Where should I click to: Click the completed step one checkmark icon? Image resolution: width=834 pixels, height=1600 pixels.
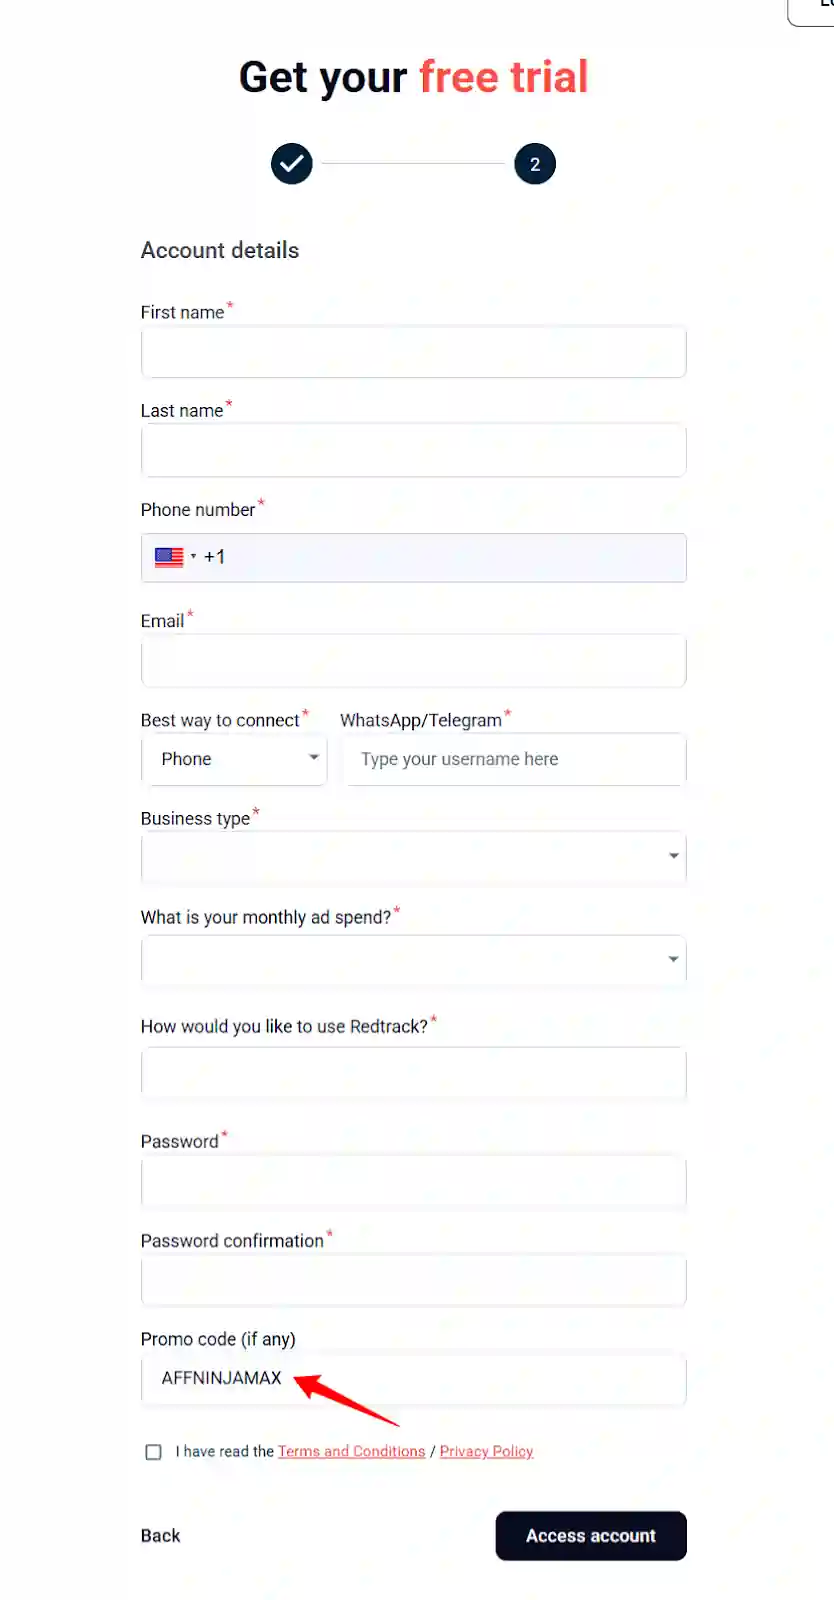click(292, 164)
